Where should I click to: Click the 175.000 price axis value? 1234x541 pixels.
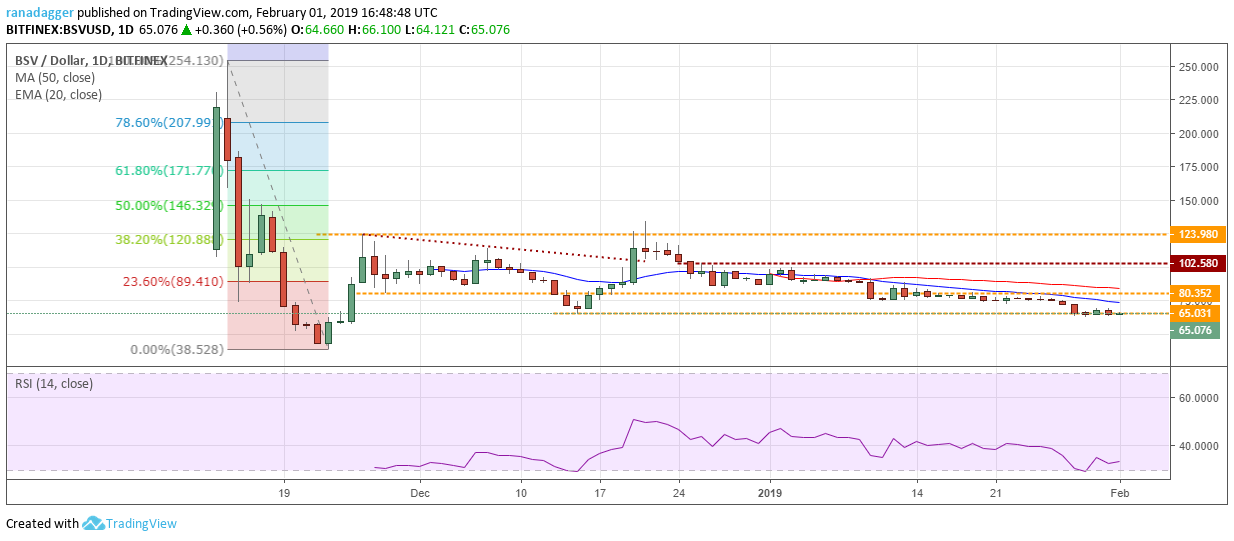1199,167
